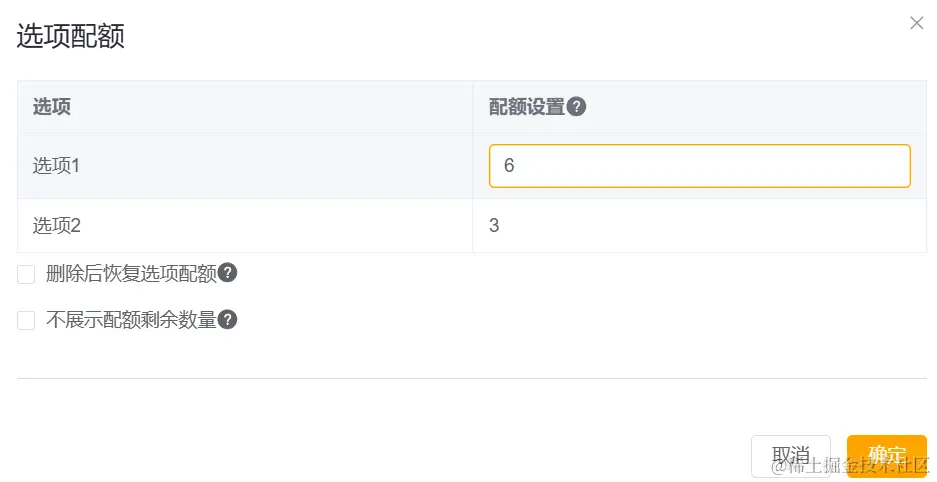Viewport: 937px width, 482px height.
Task: Tick the checkbox beside 删除后恢复选项配额
Action: [26, 274]
